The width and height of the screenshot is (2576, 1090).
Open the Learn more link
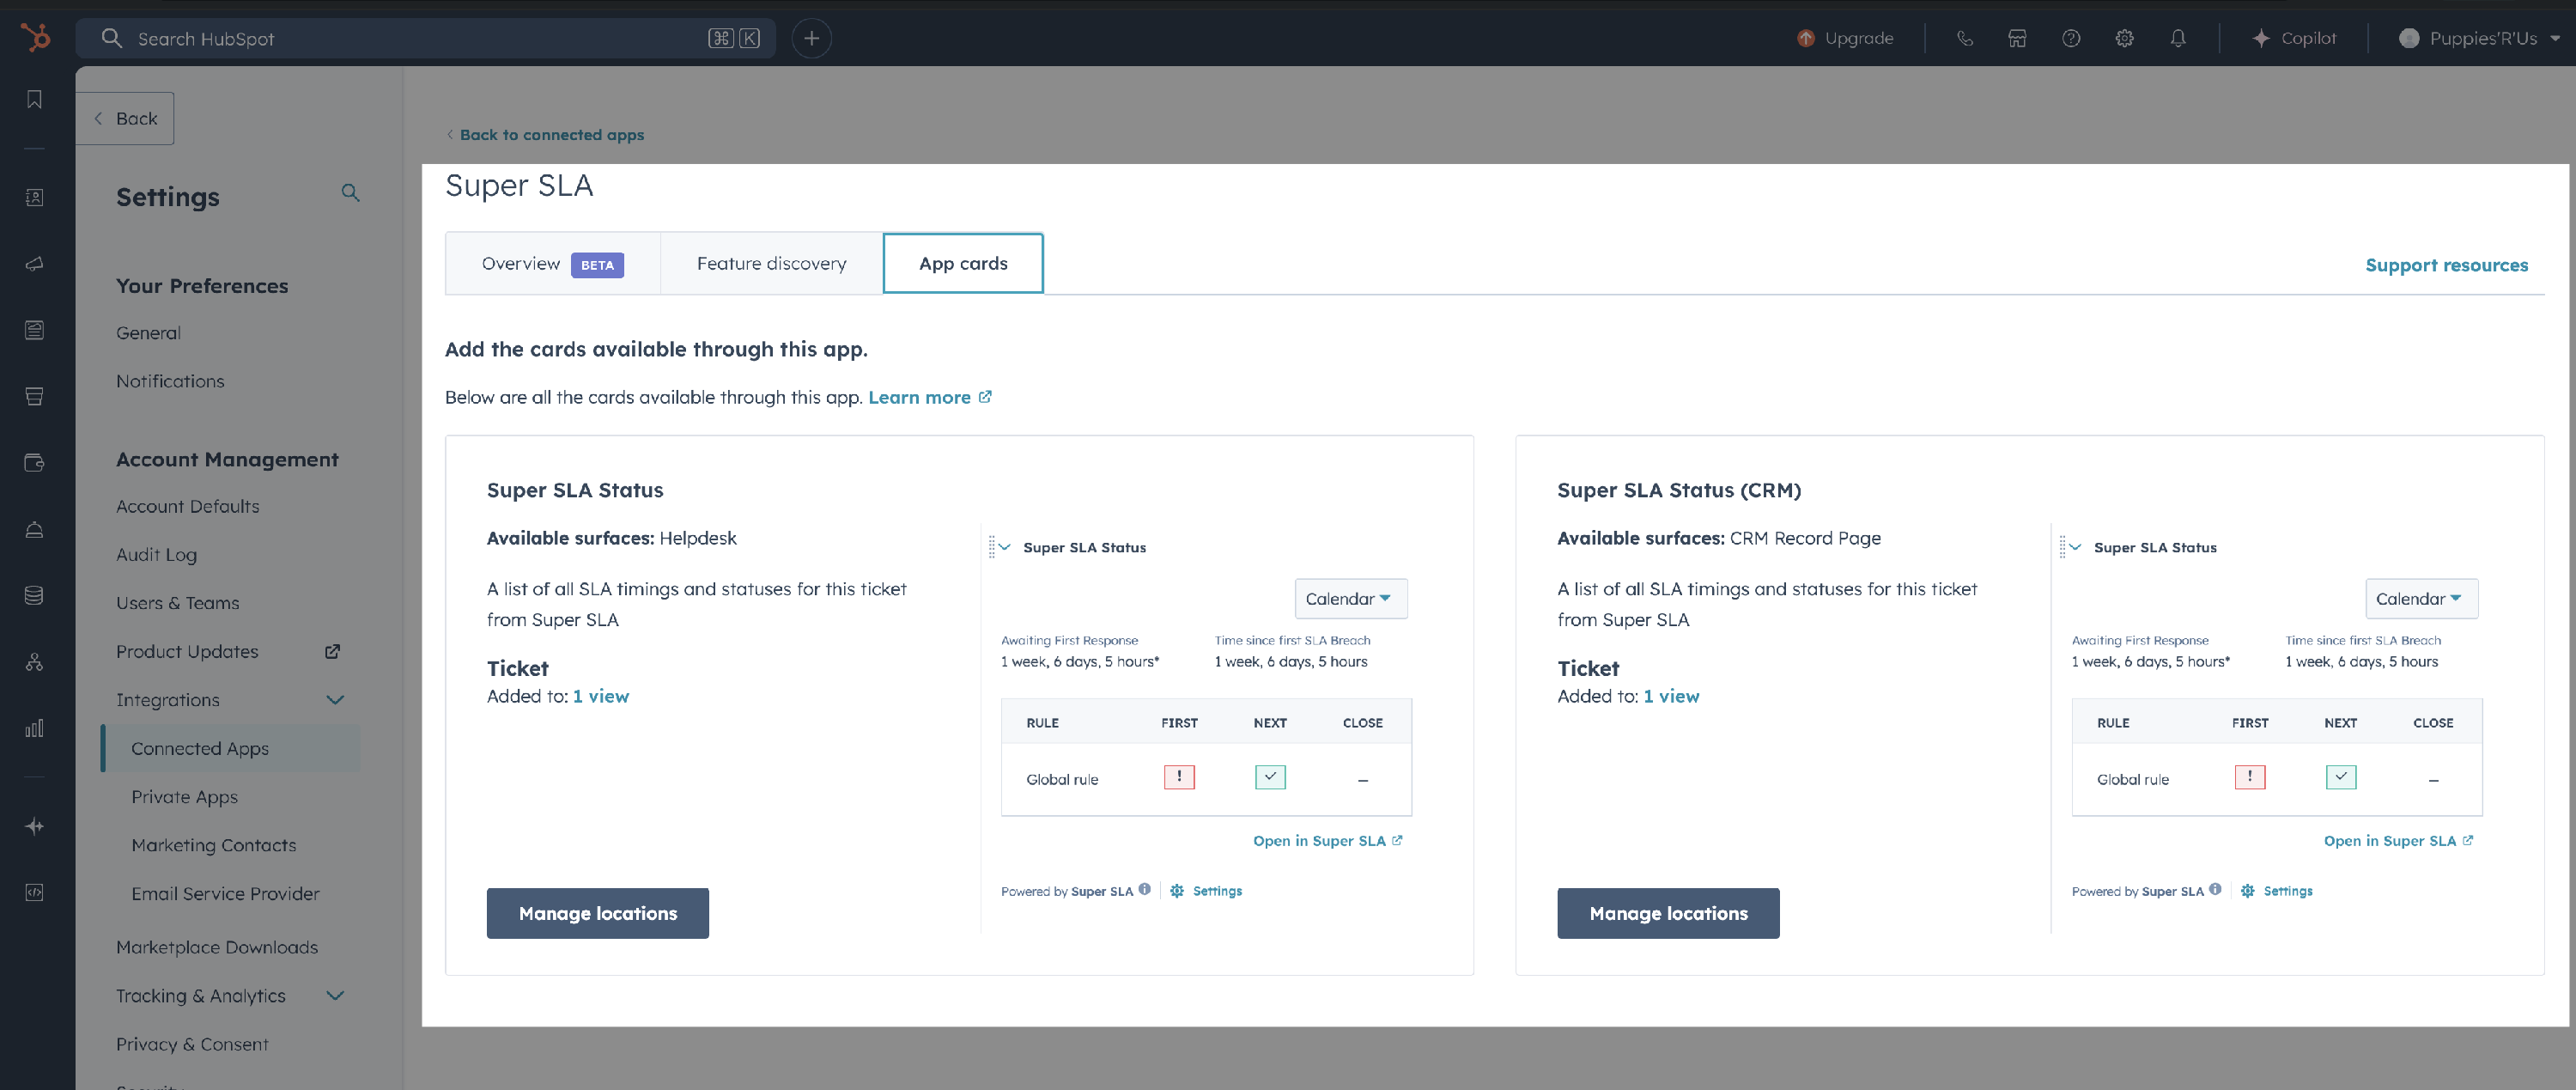(x=930, y=397)
